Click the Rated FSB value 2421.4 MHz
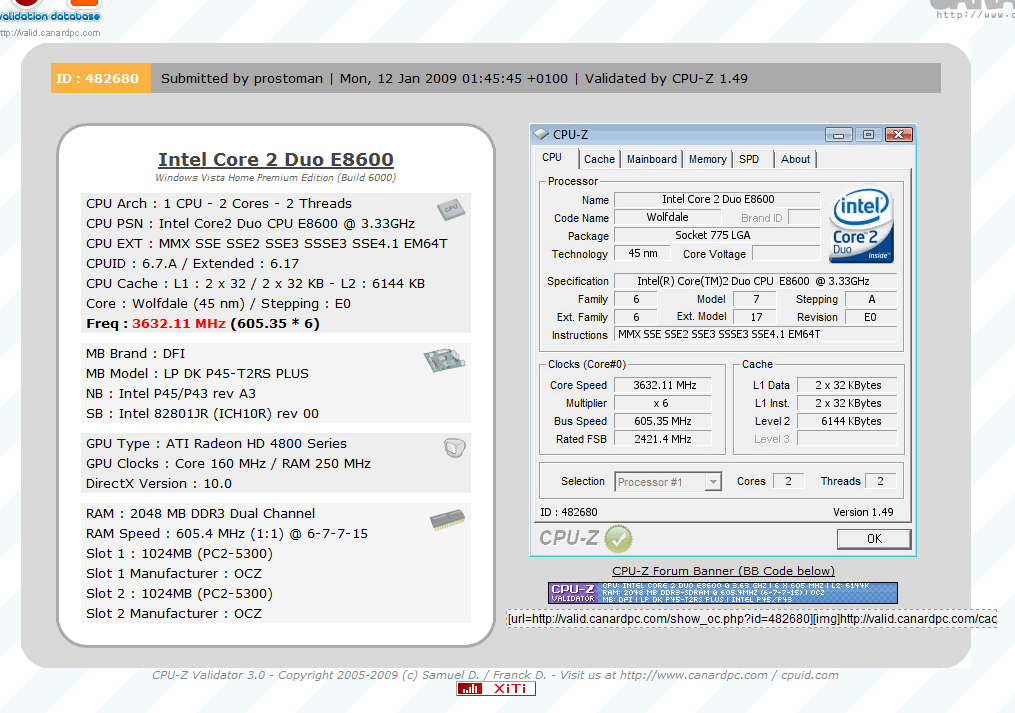Screen dimensions: 1015x713 663,440
